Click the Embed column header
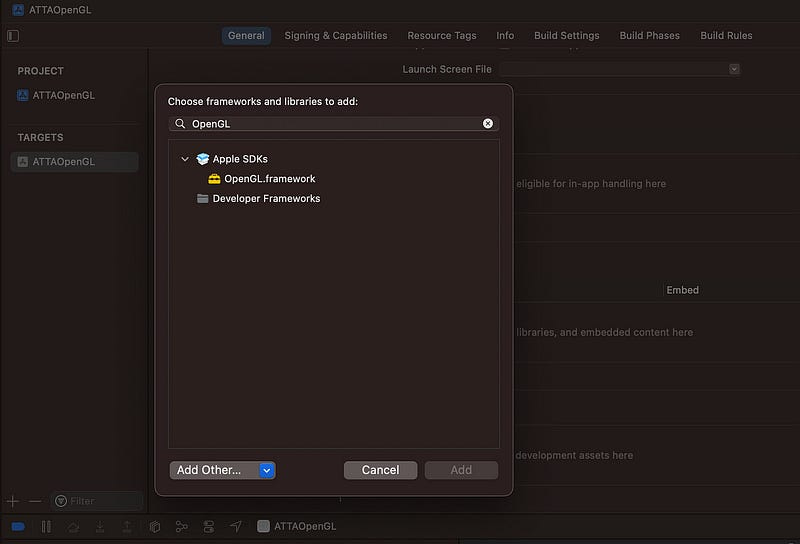The height and width of the screenshot is (544, 800). tap(682, 290)
